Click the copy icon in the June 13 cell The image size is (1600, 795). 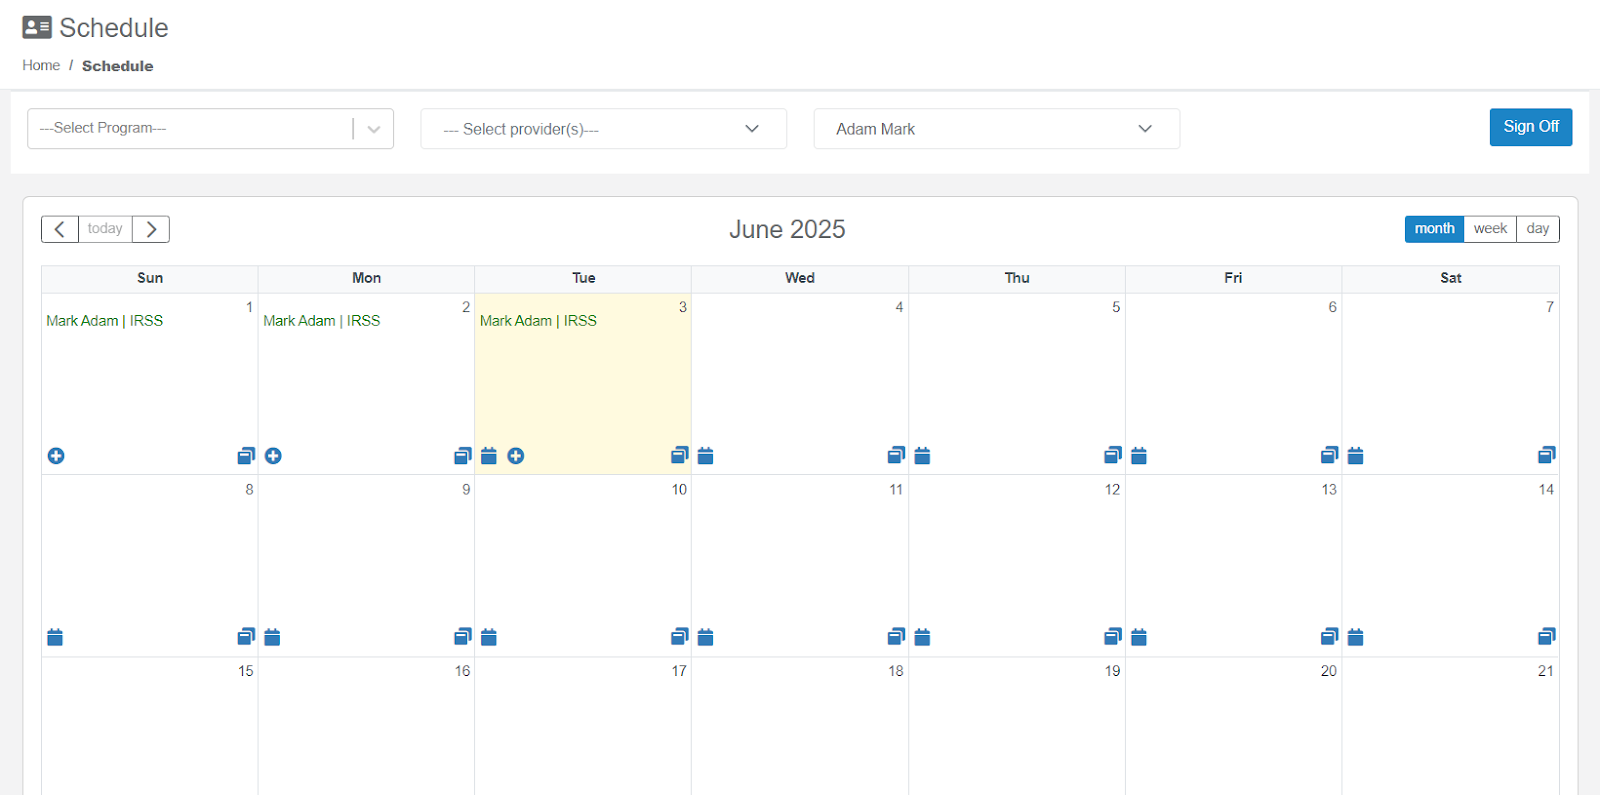coord(1329,636)
